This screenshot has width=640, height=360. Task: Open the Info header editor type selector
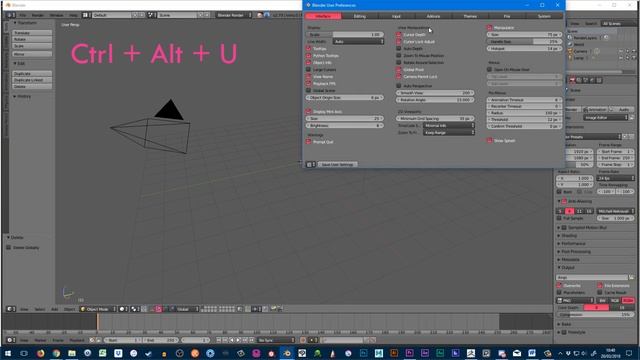click(11, 15)
